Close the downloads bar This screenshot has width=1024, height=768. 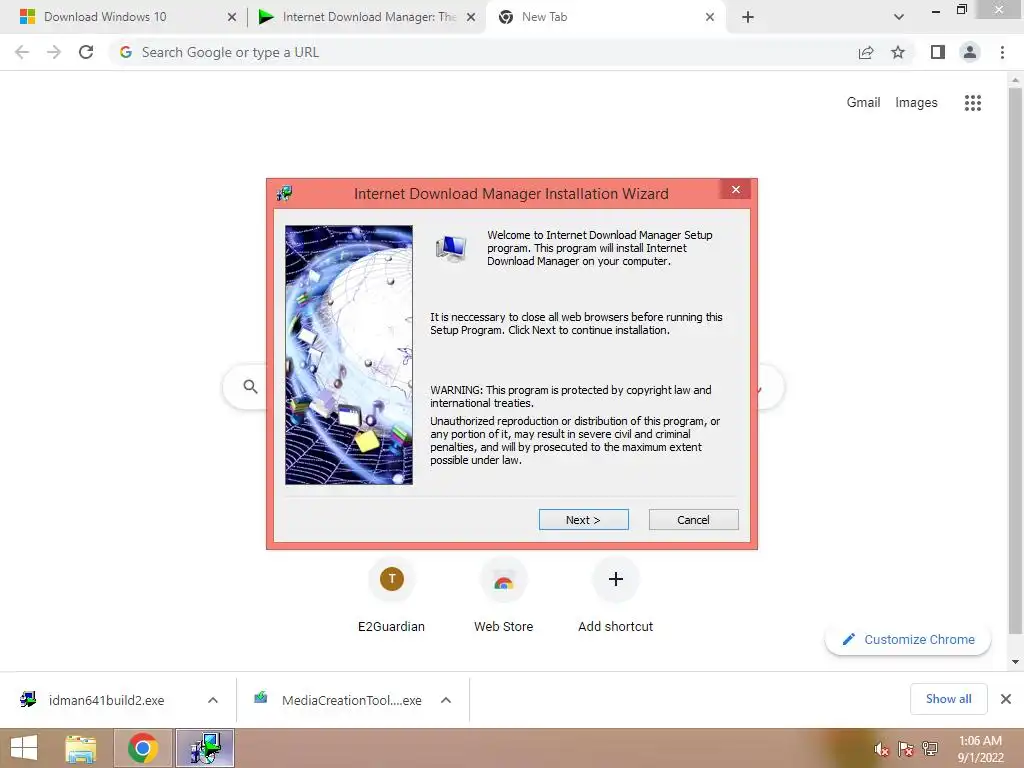[1006, 699]
